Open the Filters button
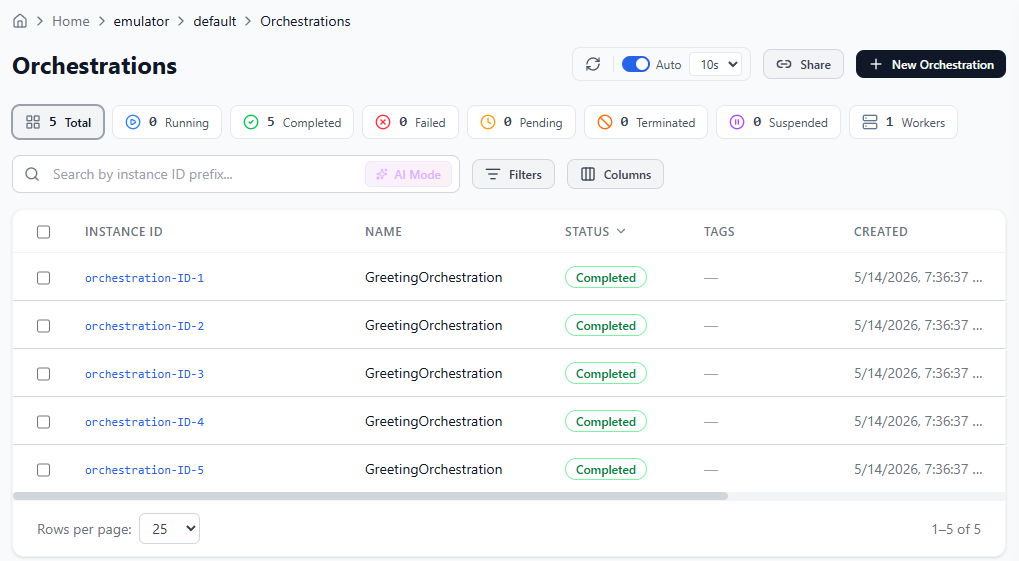The image size is (1019, 561). pyautogui.click(x=513, y=174)
